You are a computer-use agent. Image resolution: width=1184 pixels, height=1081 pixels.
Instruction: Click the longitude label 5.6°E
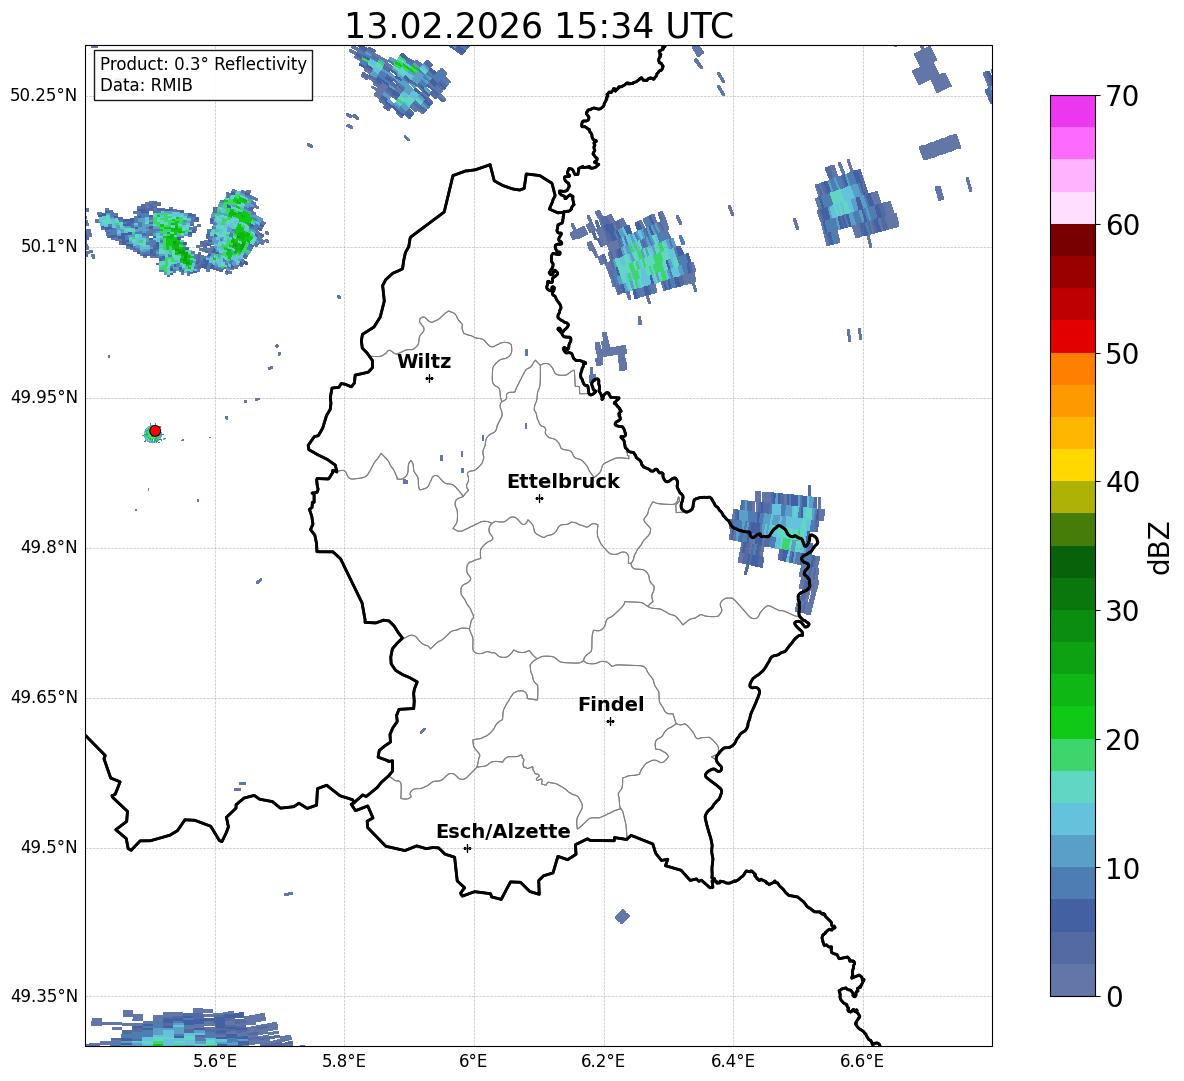[215, 1061]
